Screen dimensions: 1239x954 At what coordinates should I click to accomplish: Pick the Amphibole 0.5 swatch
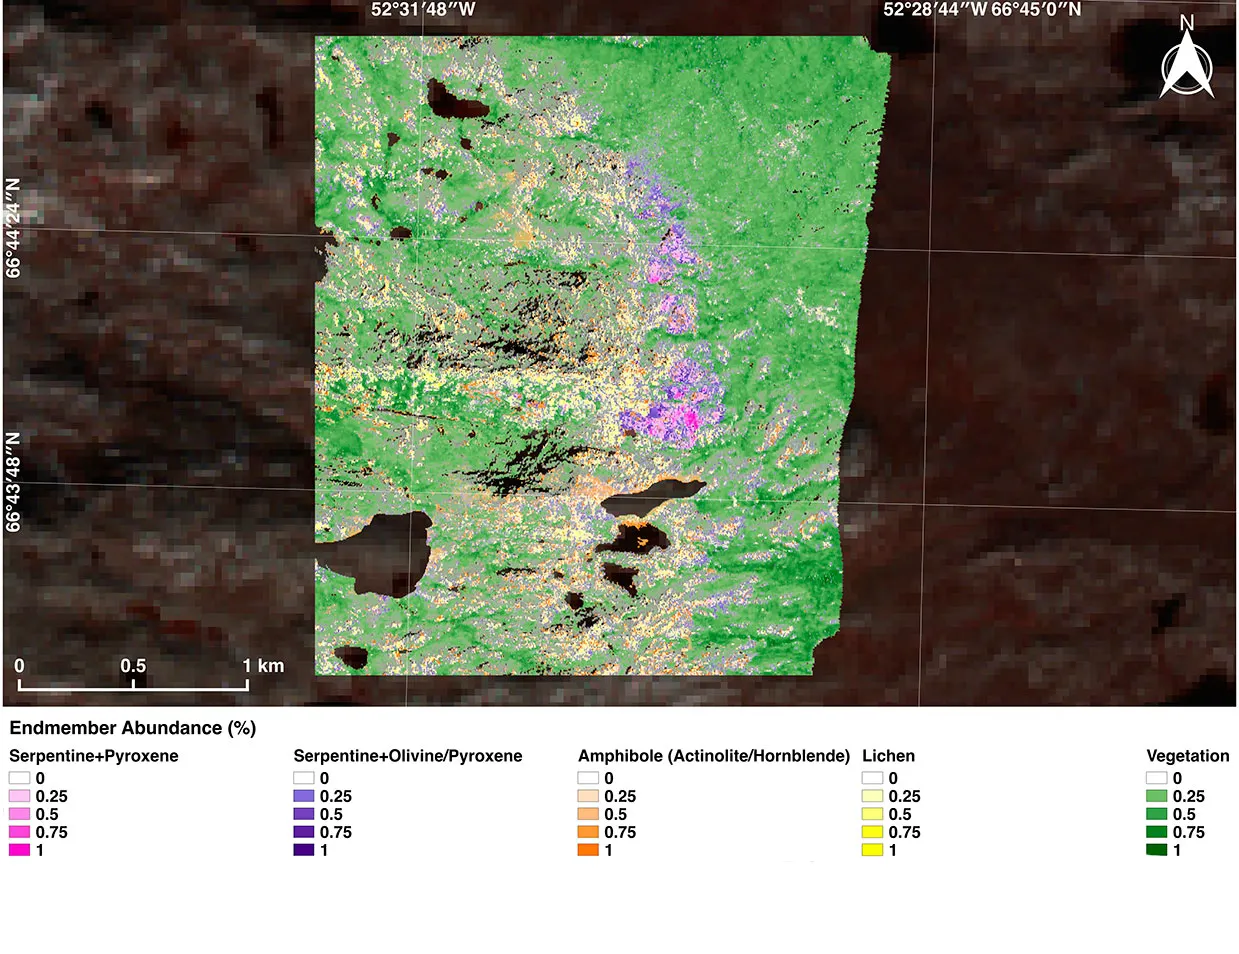588,814
